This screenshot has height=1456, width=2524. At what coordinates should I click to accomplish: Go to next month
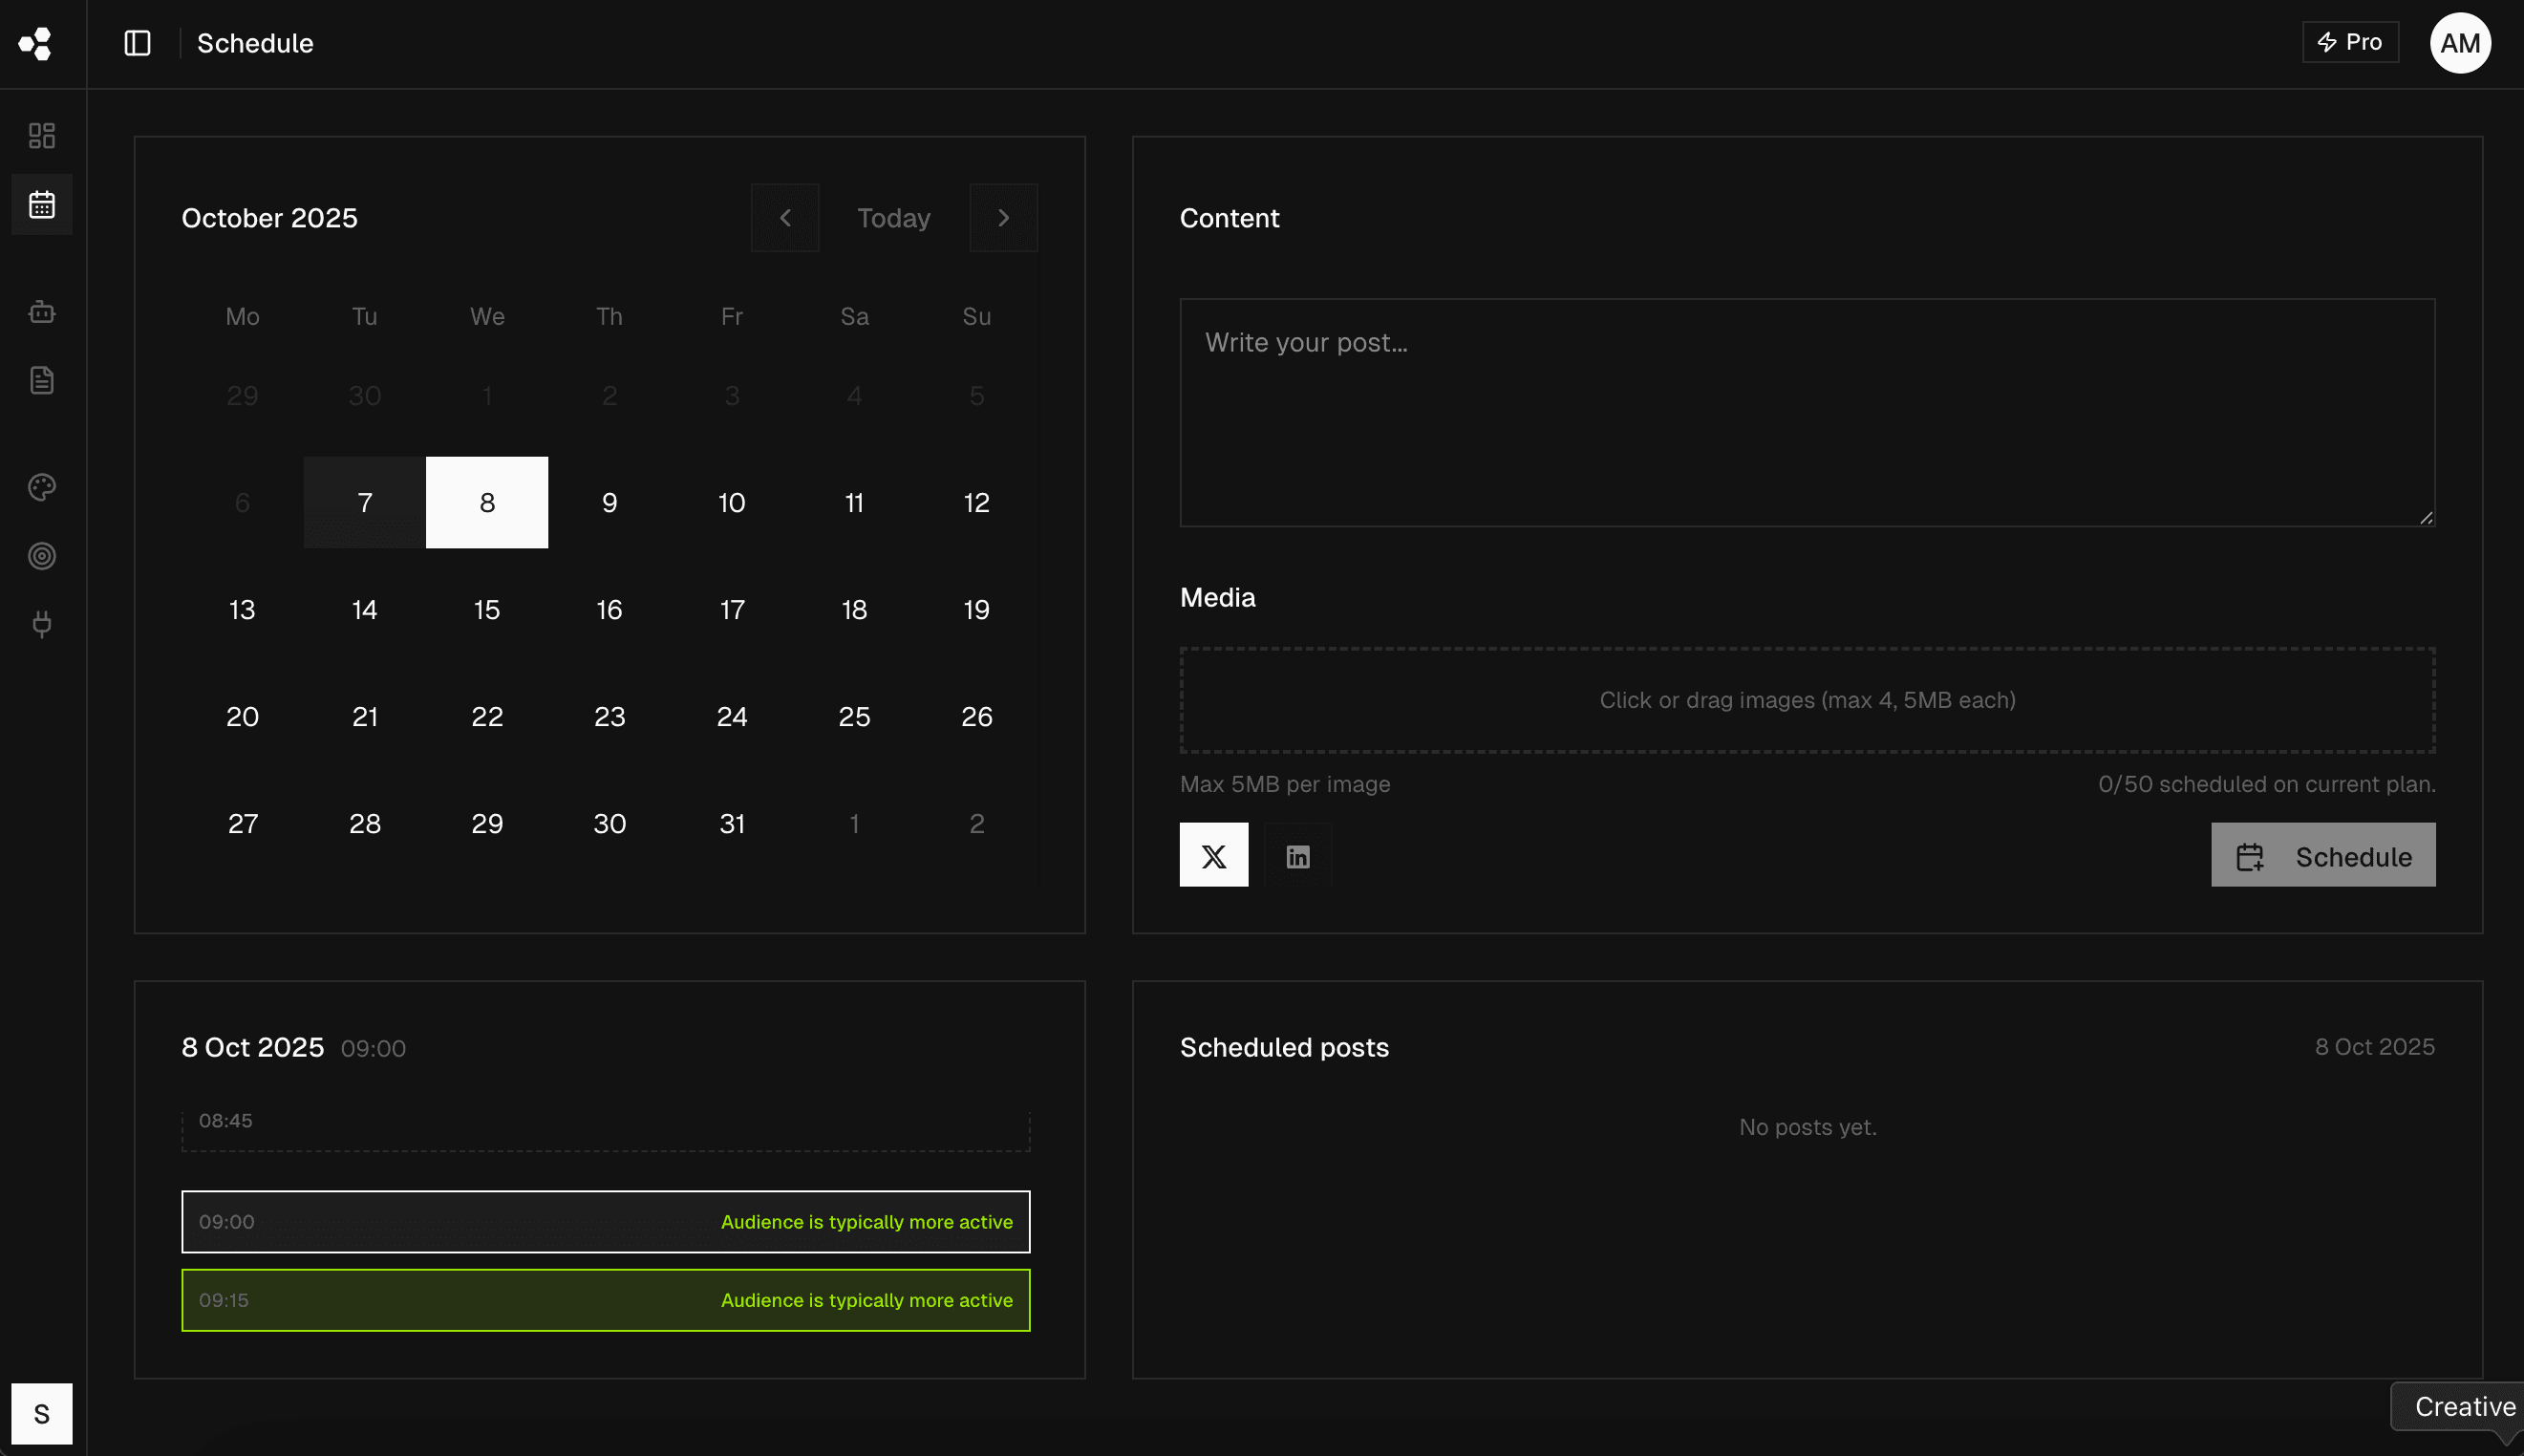click(1003, 218)
